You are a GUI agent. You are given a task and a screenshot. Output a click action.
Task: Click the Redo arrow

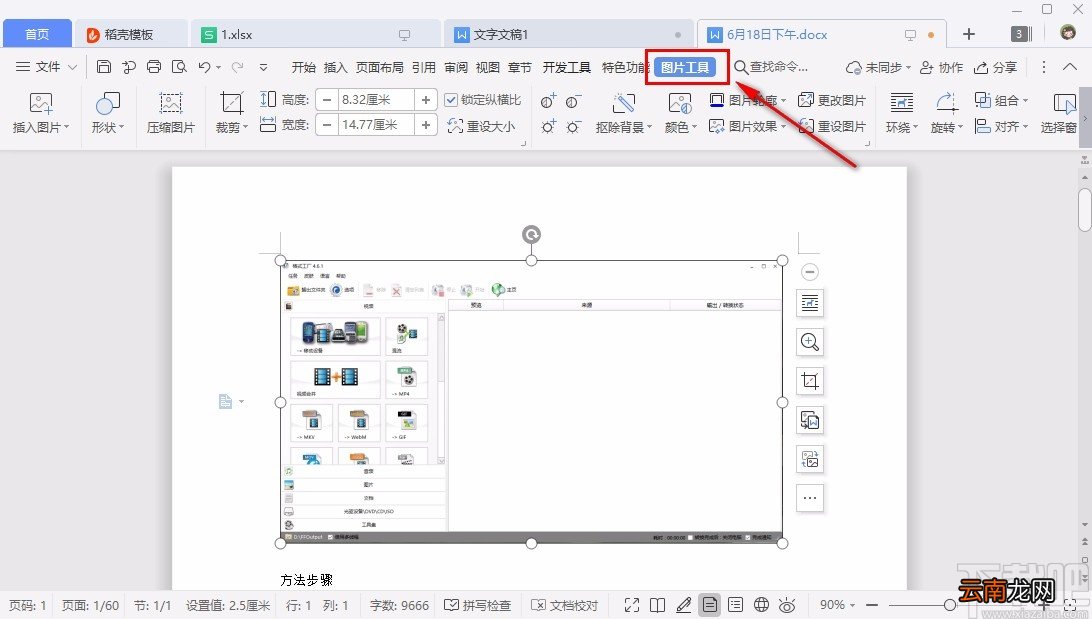click(237, 67)
